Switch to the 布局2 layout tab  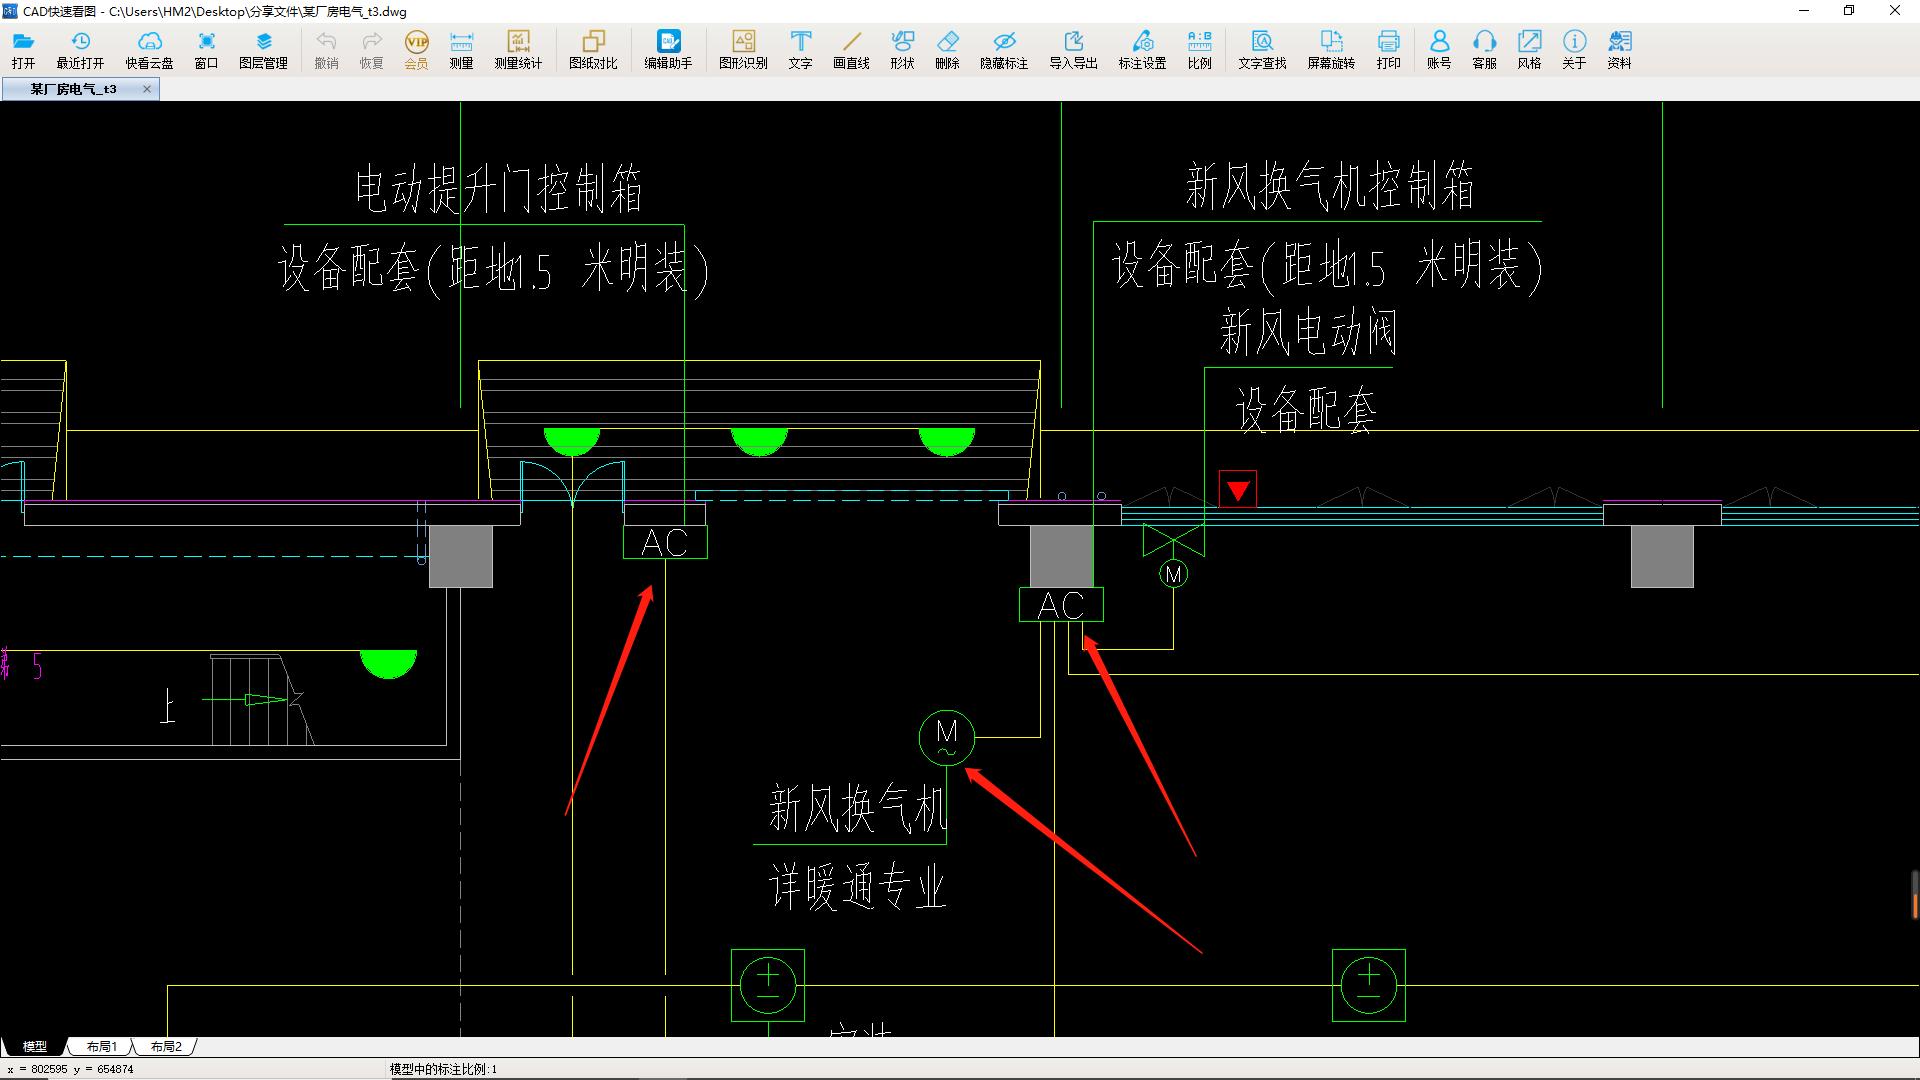point(166,1046)
